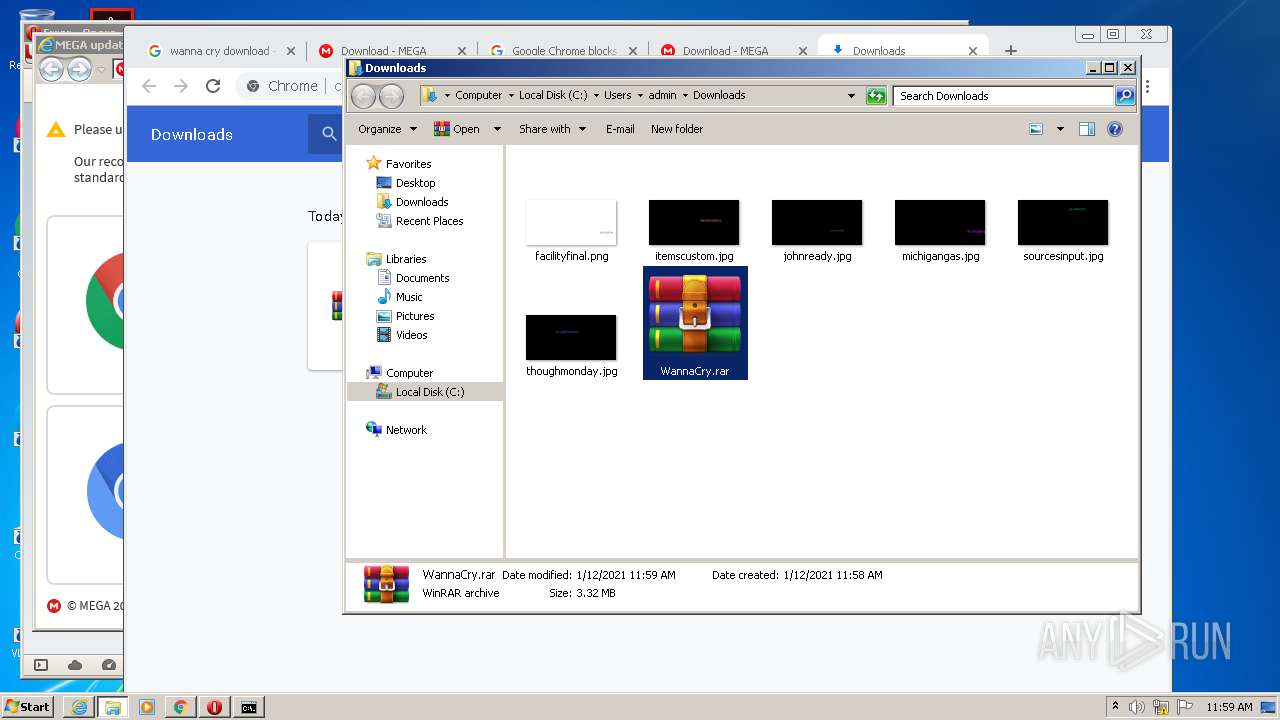The height and width of the screenshot is (720, 1280).
Task: Open the volume control in tray
Action: (x=1137, y=707)
